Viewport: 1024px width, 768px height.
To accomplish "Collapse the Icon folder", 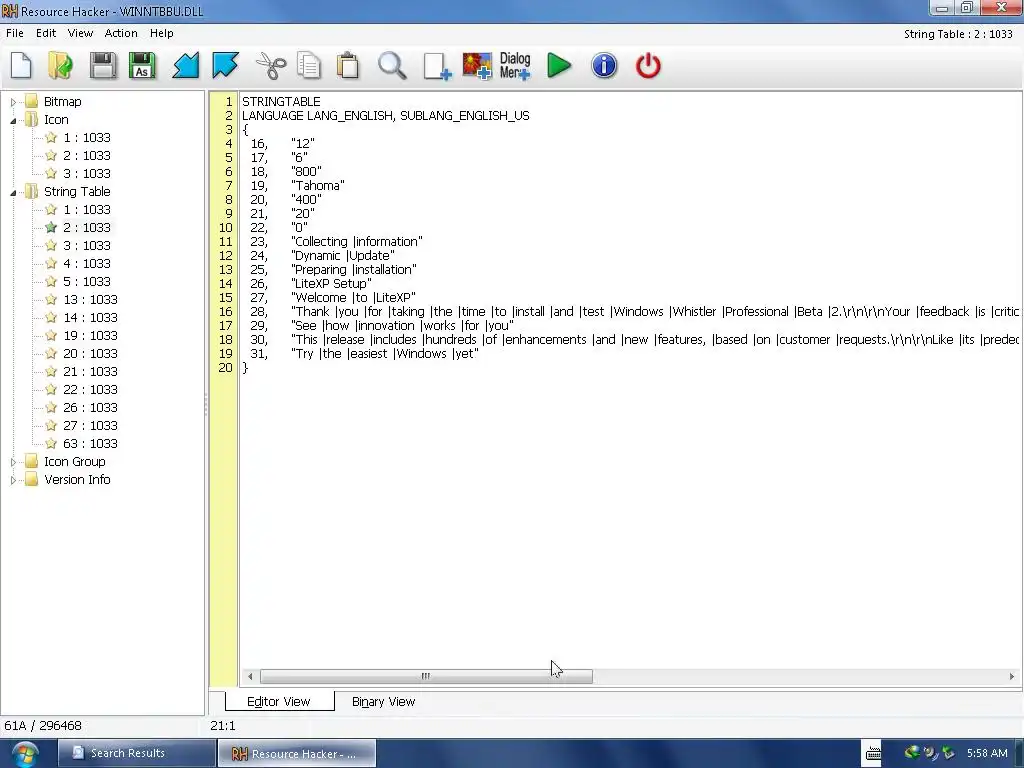I will tap(13, 120).
